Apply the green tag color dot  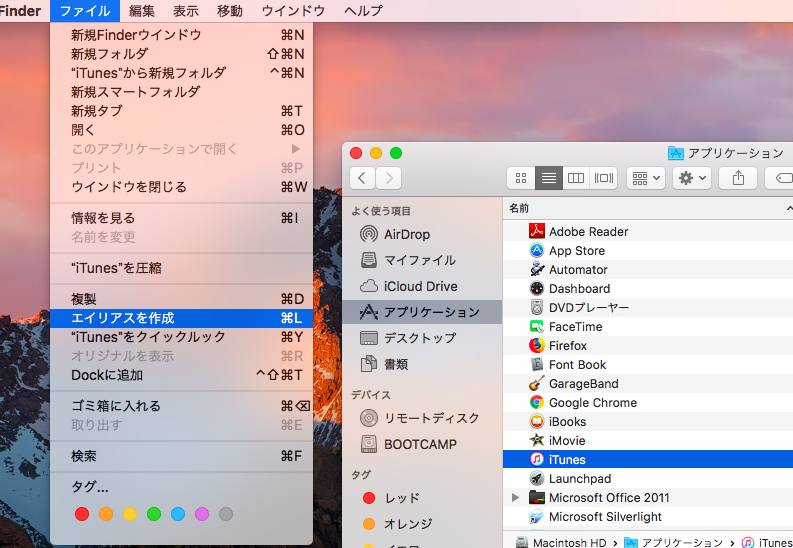coord(154,514)
